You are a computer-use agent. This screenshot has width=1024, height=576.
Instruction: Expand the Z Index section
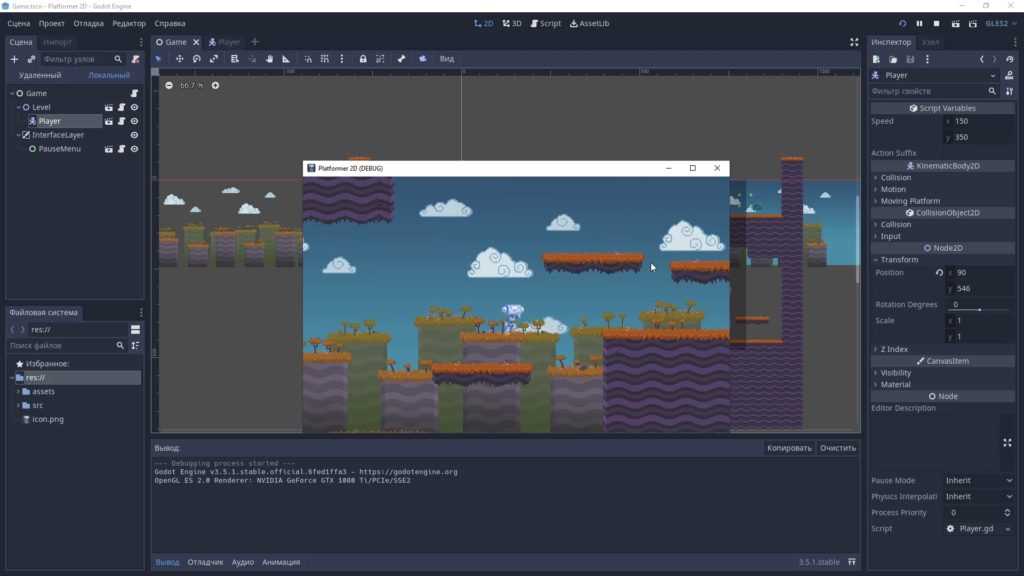click(x=894, y=349)
